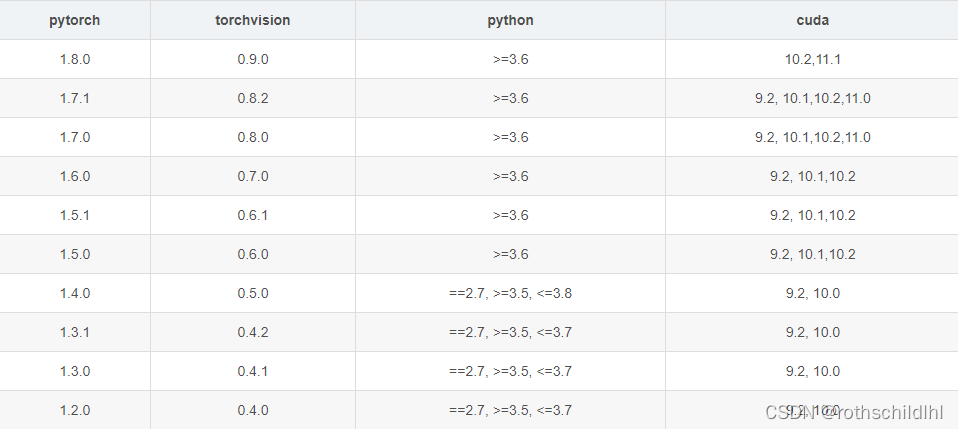Click the pytorch 1.5.0 version cell
Image resolution: width=958 pixels, height=429 pixels.
point(75,254)
